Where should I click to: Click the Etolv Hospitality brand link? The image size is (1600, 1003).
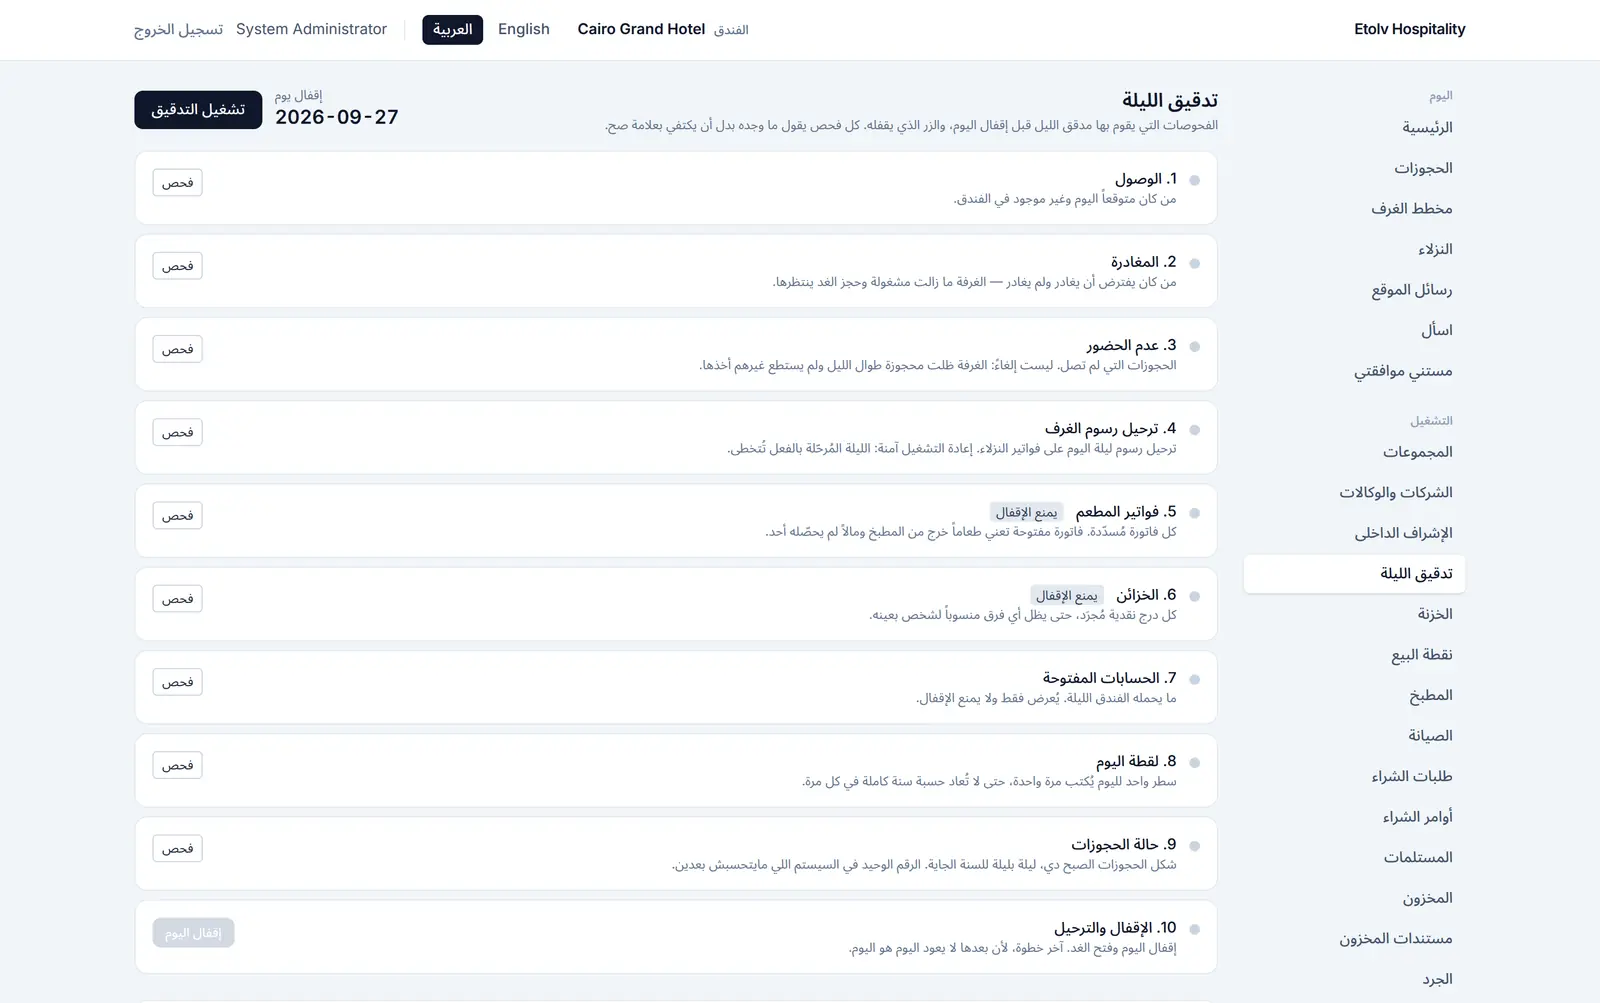coord(1409,29)
